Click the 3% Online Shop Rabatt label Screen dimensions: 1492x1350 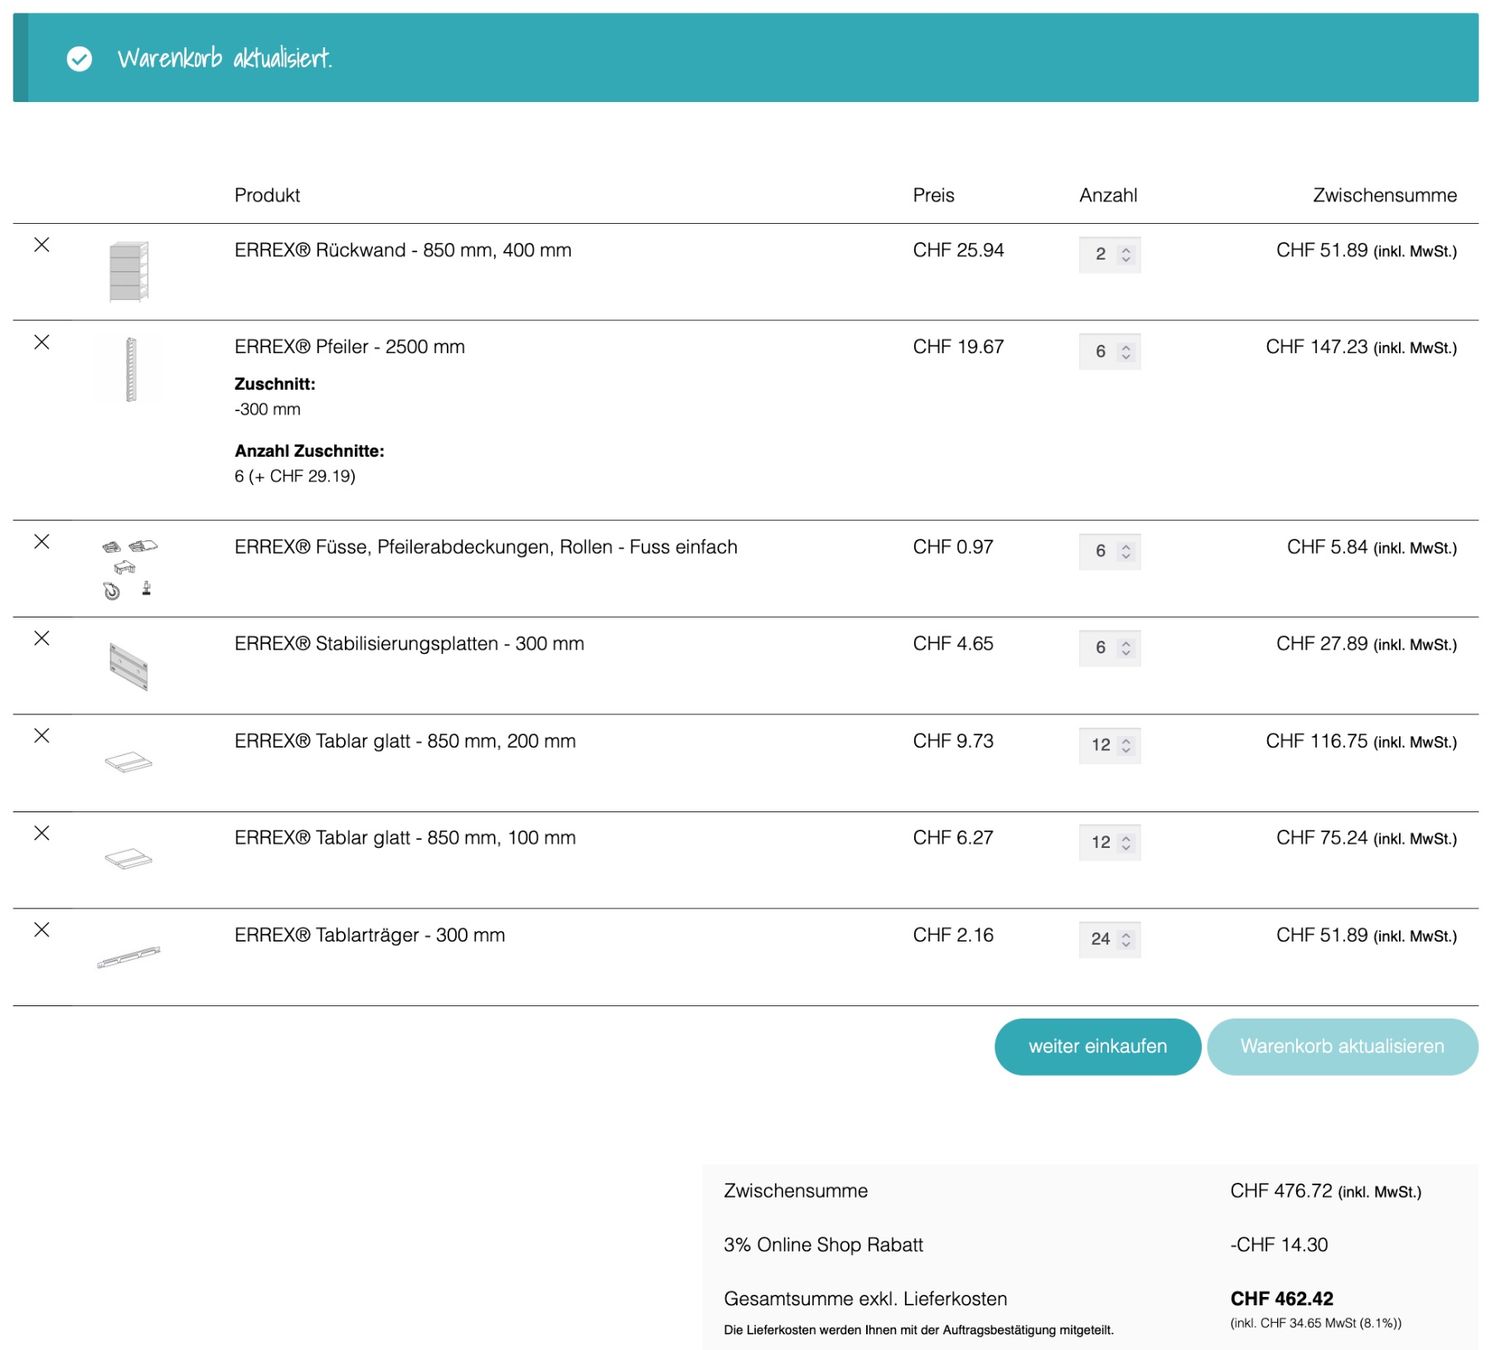[x=823, y=1245]
